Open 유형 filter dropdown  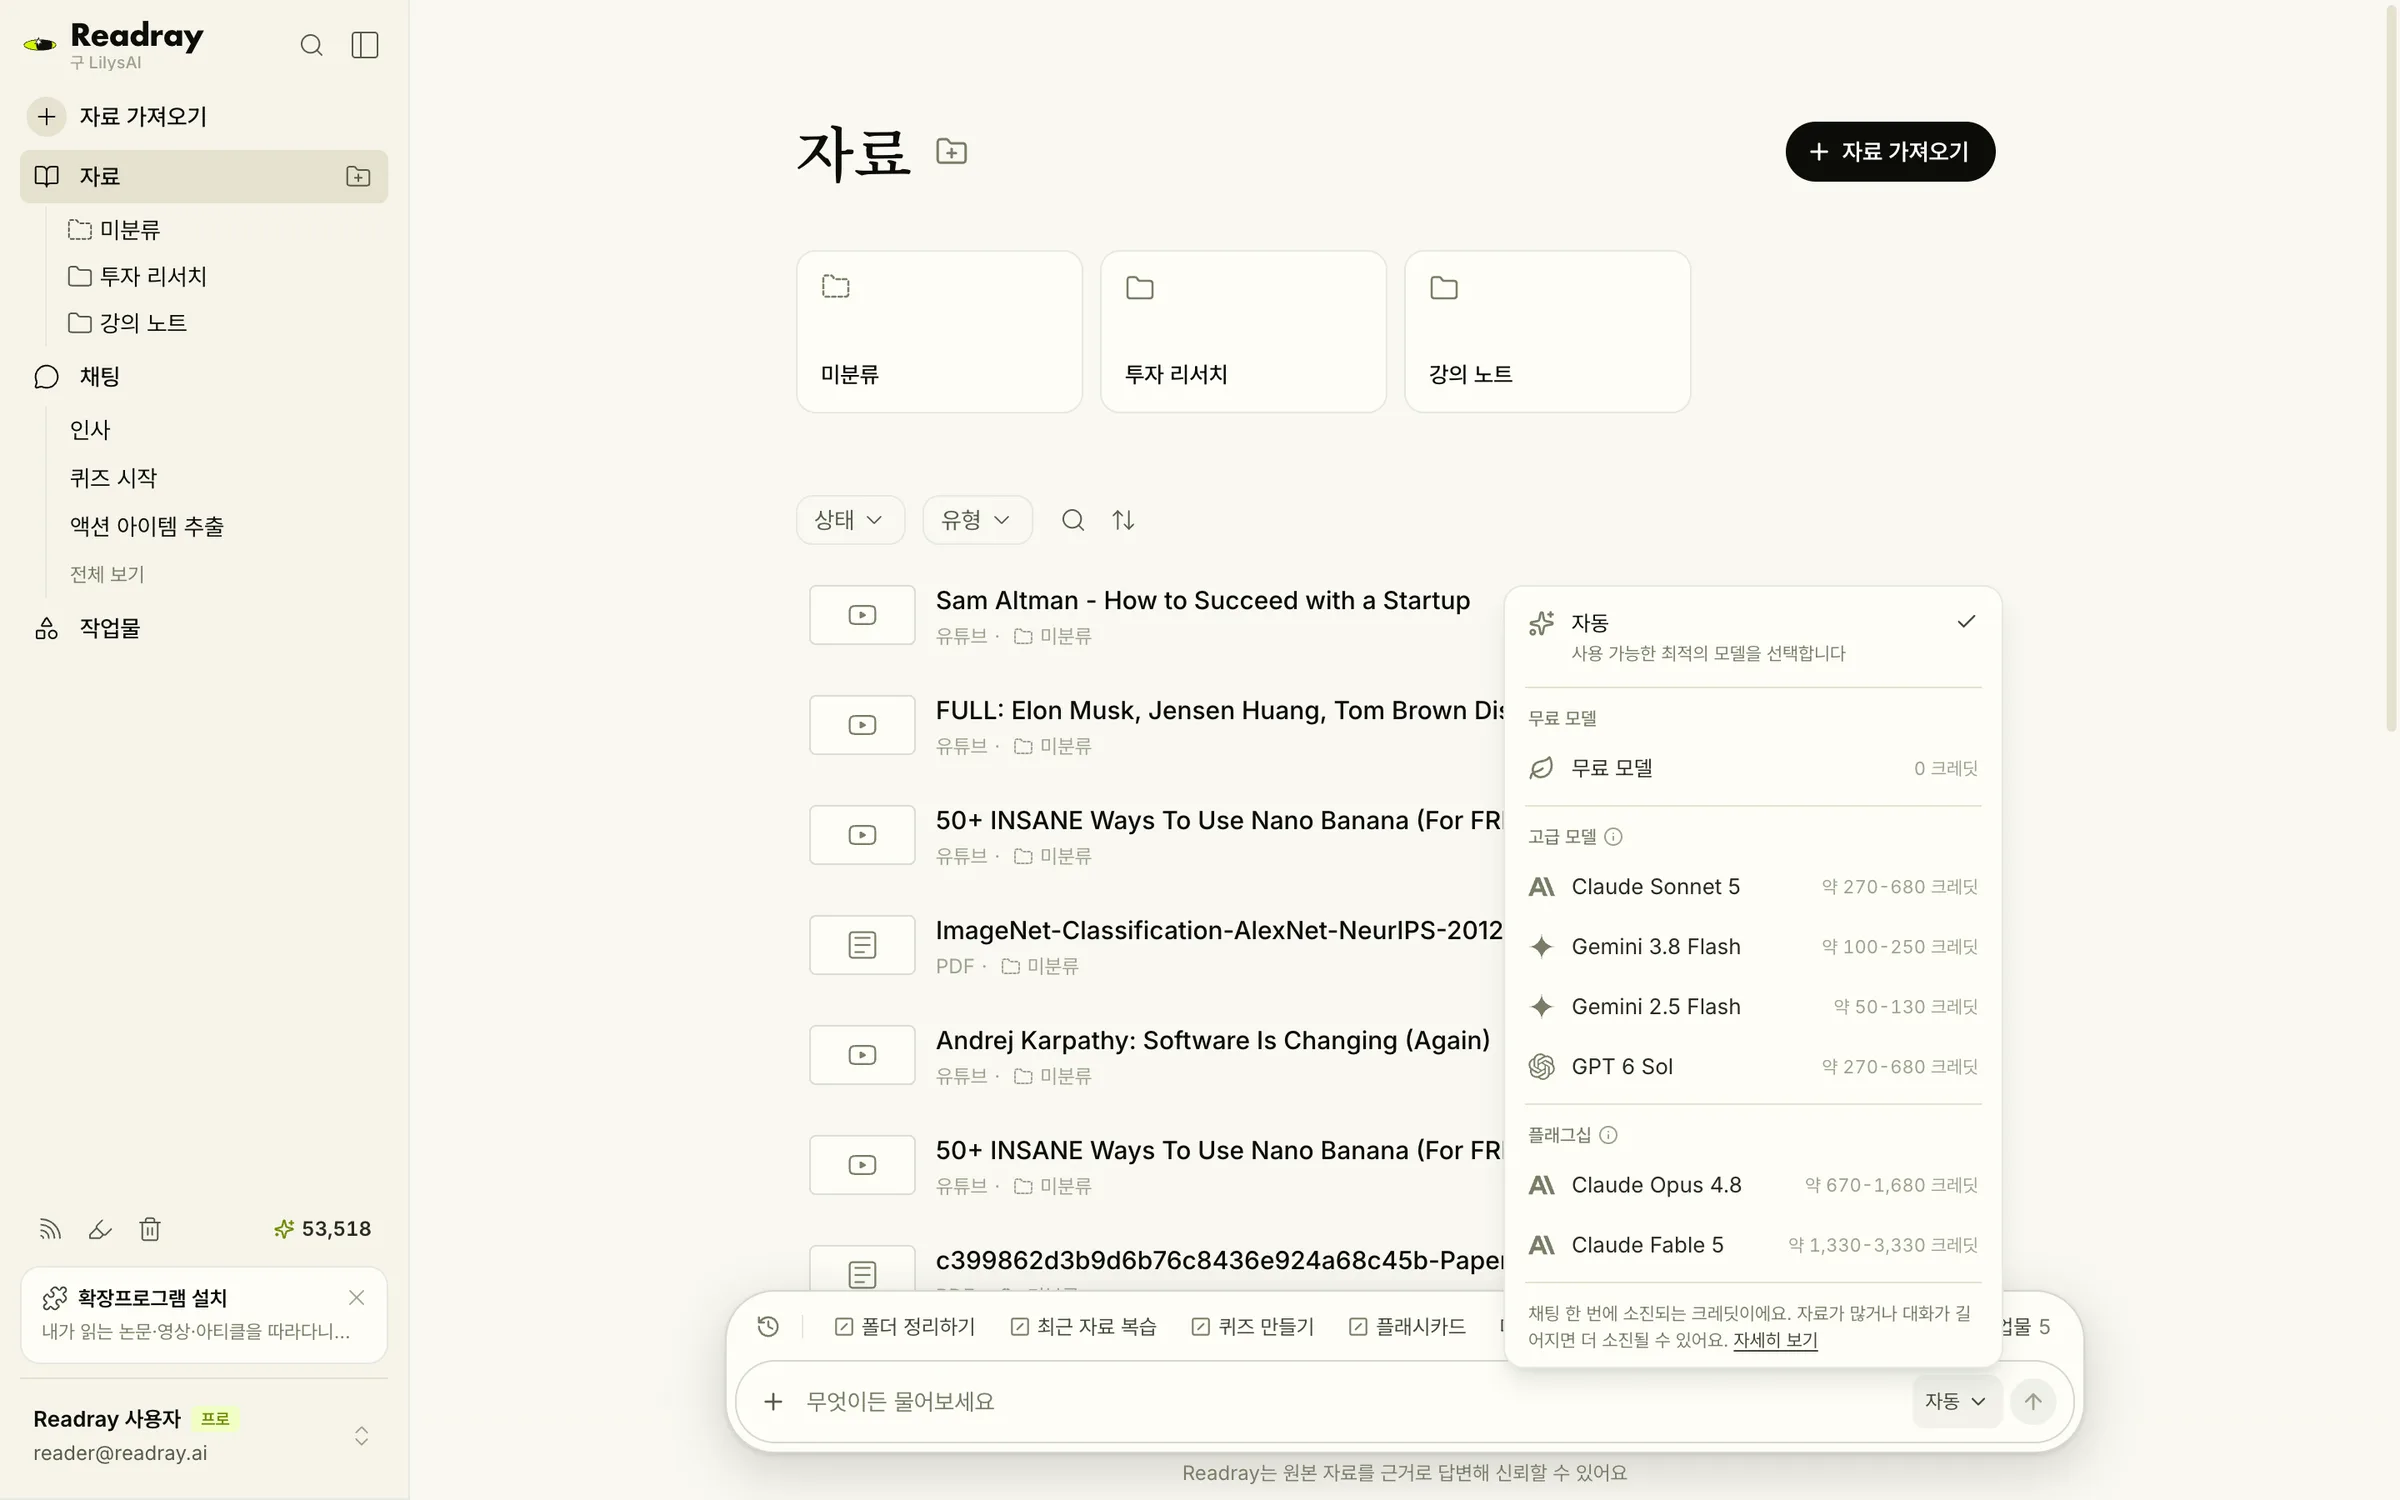[x=977, y=520]
